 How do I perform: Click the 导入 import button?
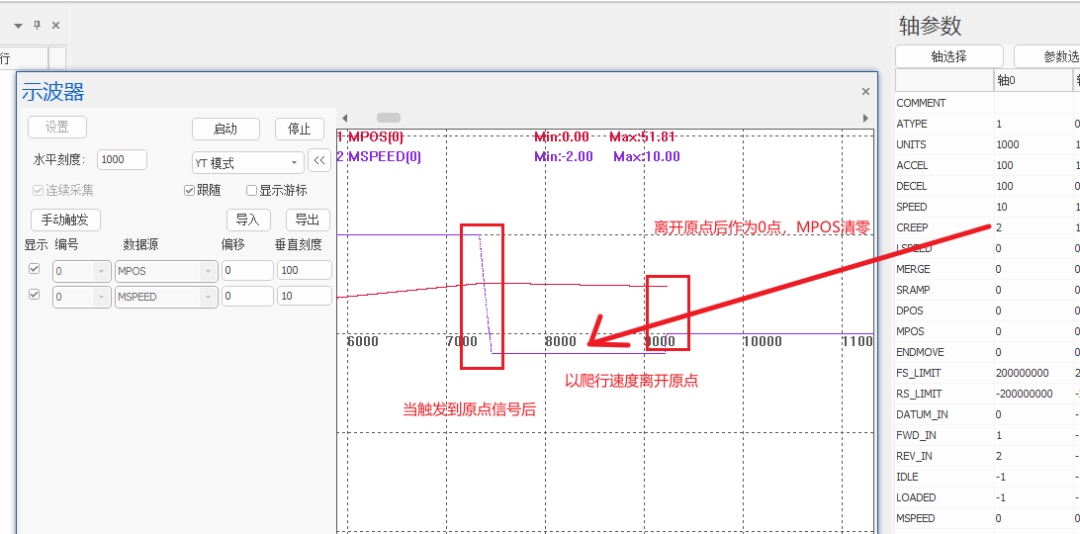[x=247, y=220]
